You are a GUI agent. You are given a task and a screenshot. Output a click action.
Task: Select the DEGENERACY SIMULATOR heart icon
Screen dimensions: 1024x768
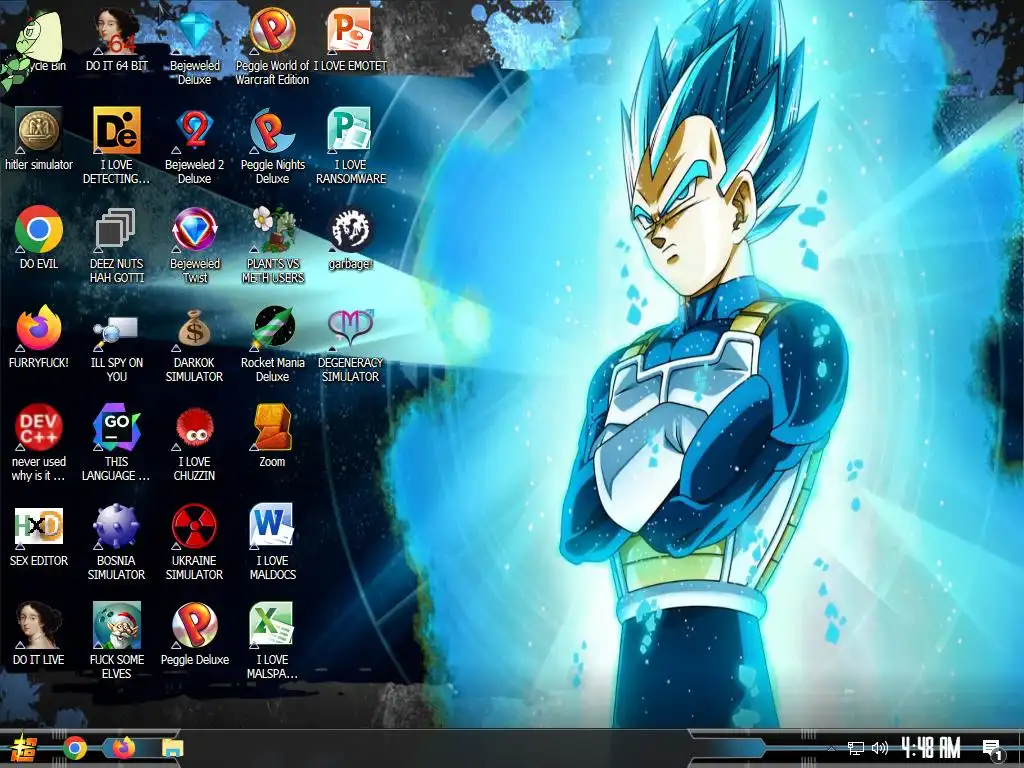[350, 328]
